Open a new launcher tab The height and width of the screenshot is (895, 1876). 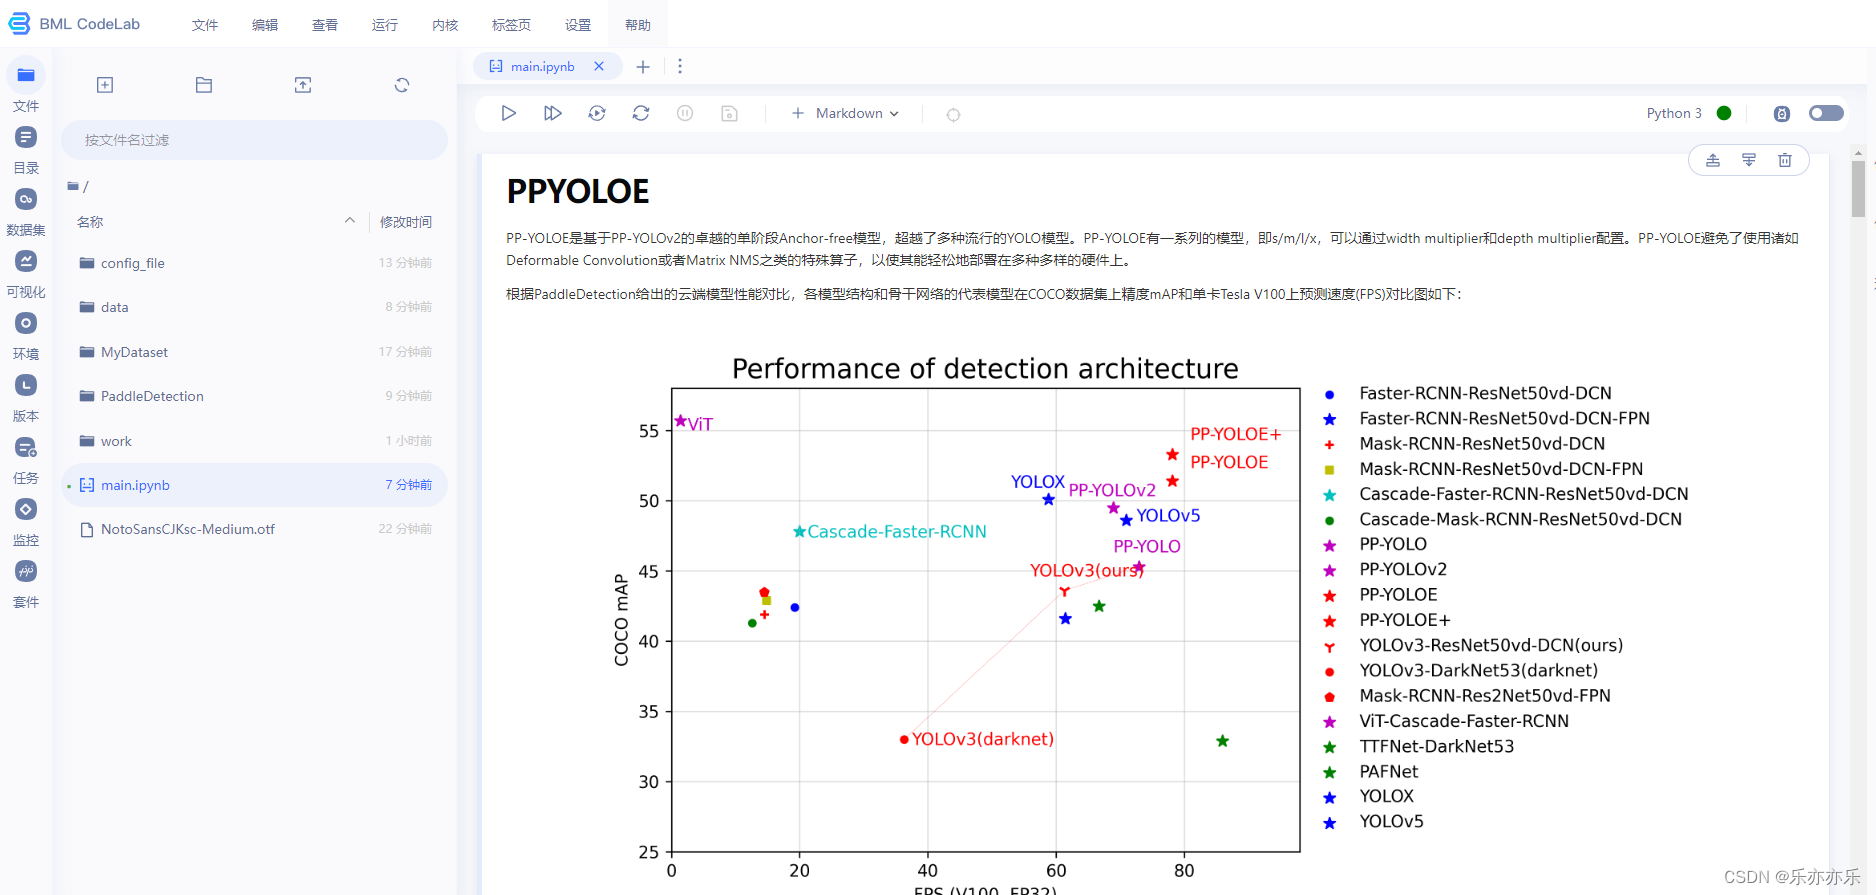pyautogui.click(x=643, y=66)
